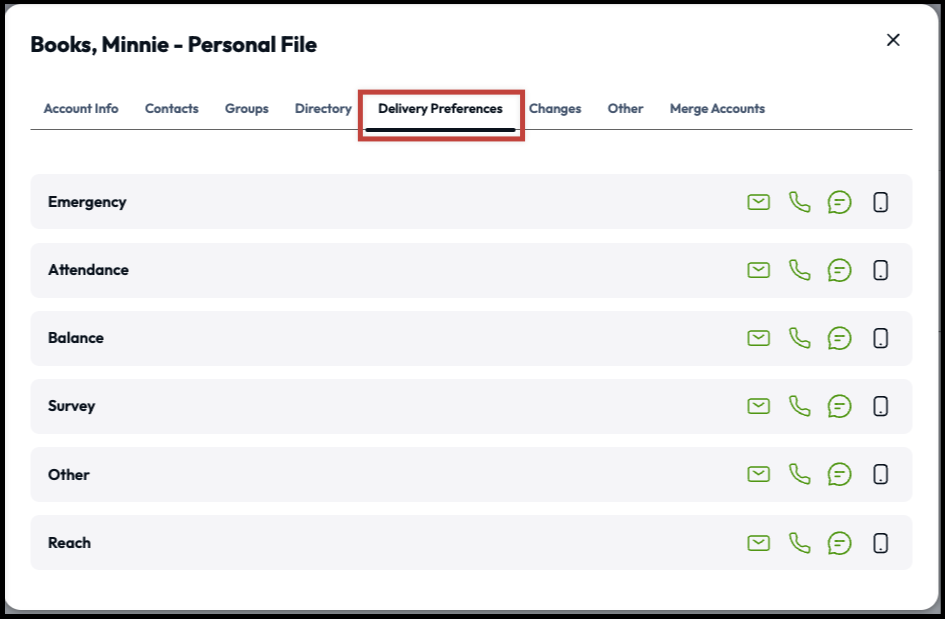945x619 pixels.
Task: Click the phone icon in the Emergency row
Action: 800,201
